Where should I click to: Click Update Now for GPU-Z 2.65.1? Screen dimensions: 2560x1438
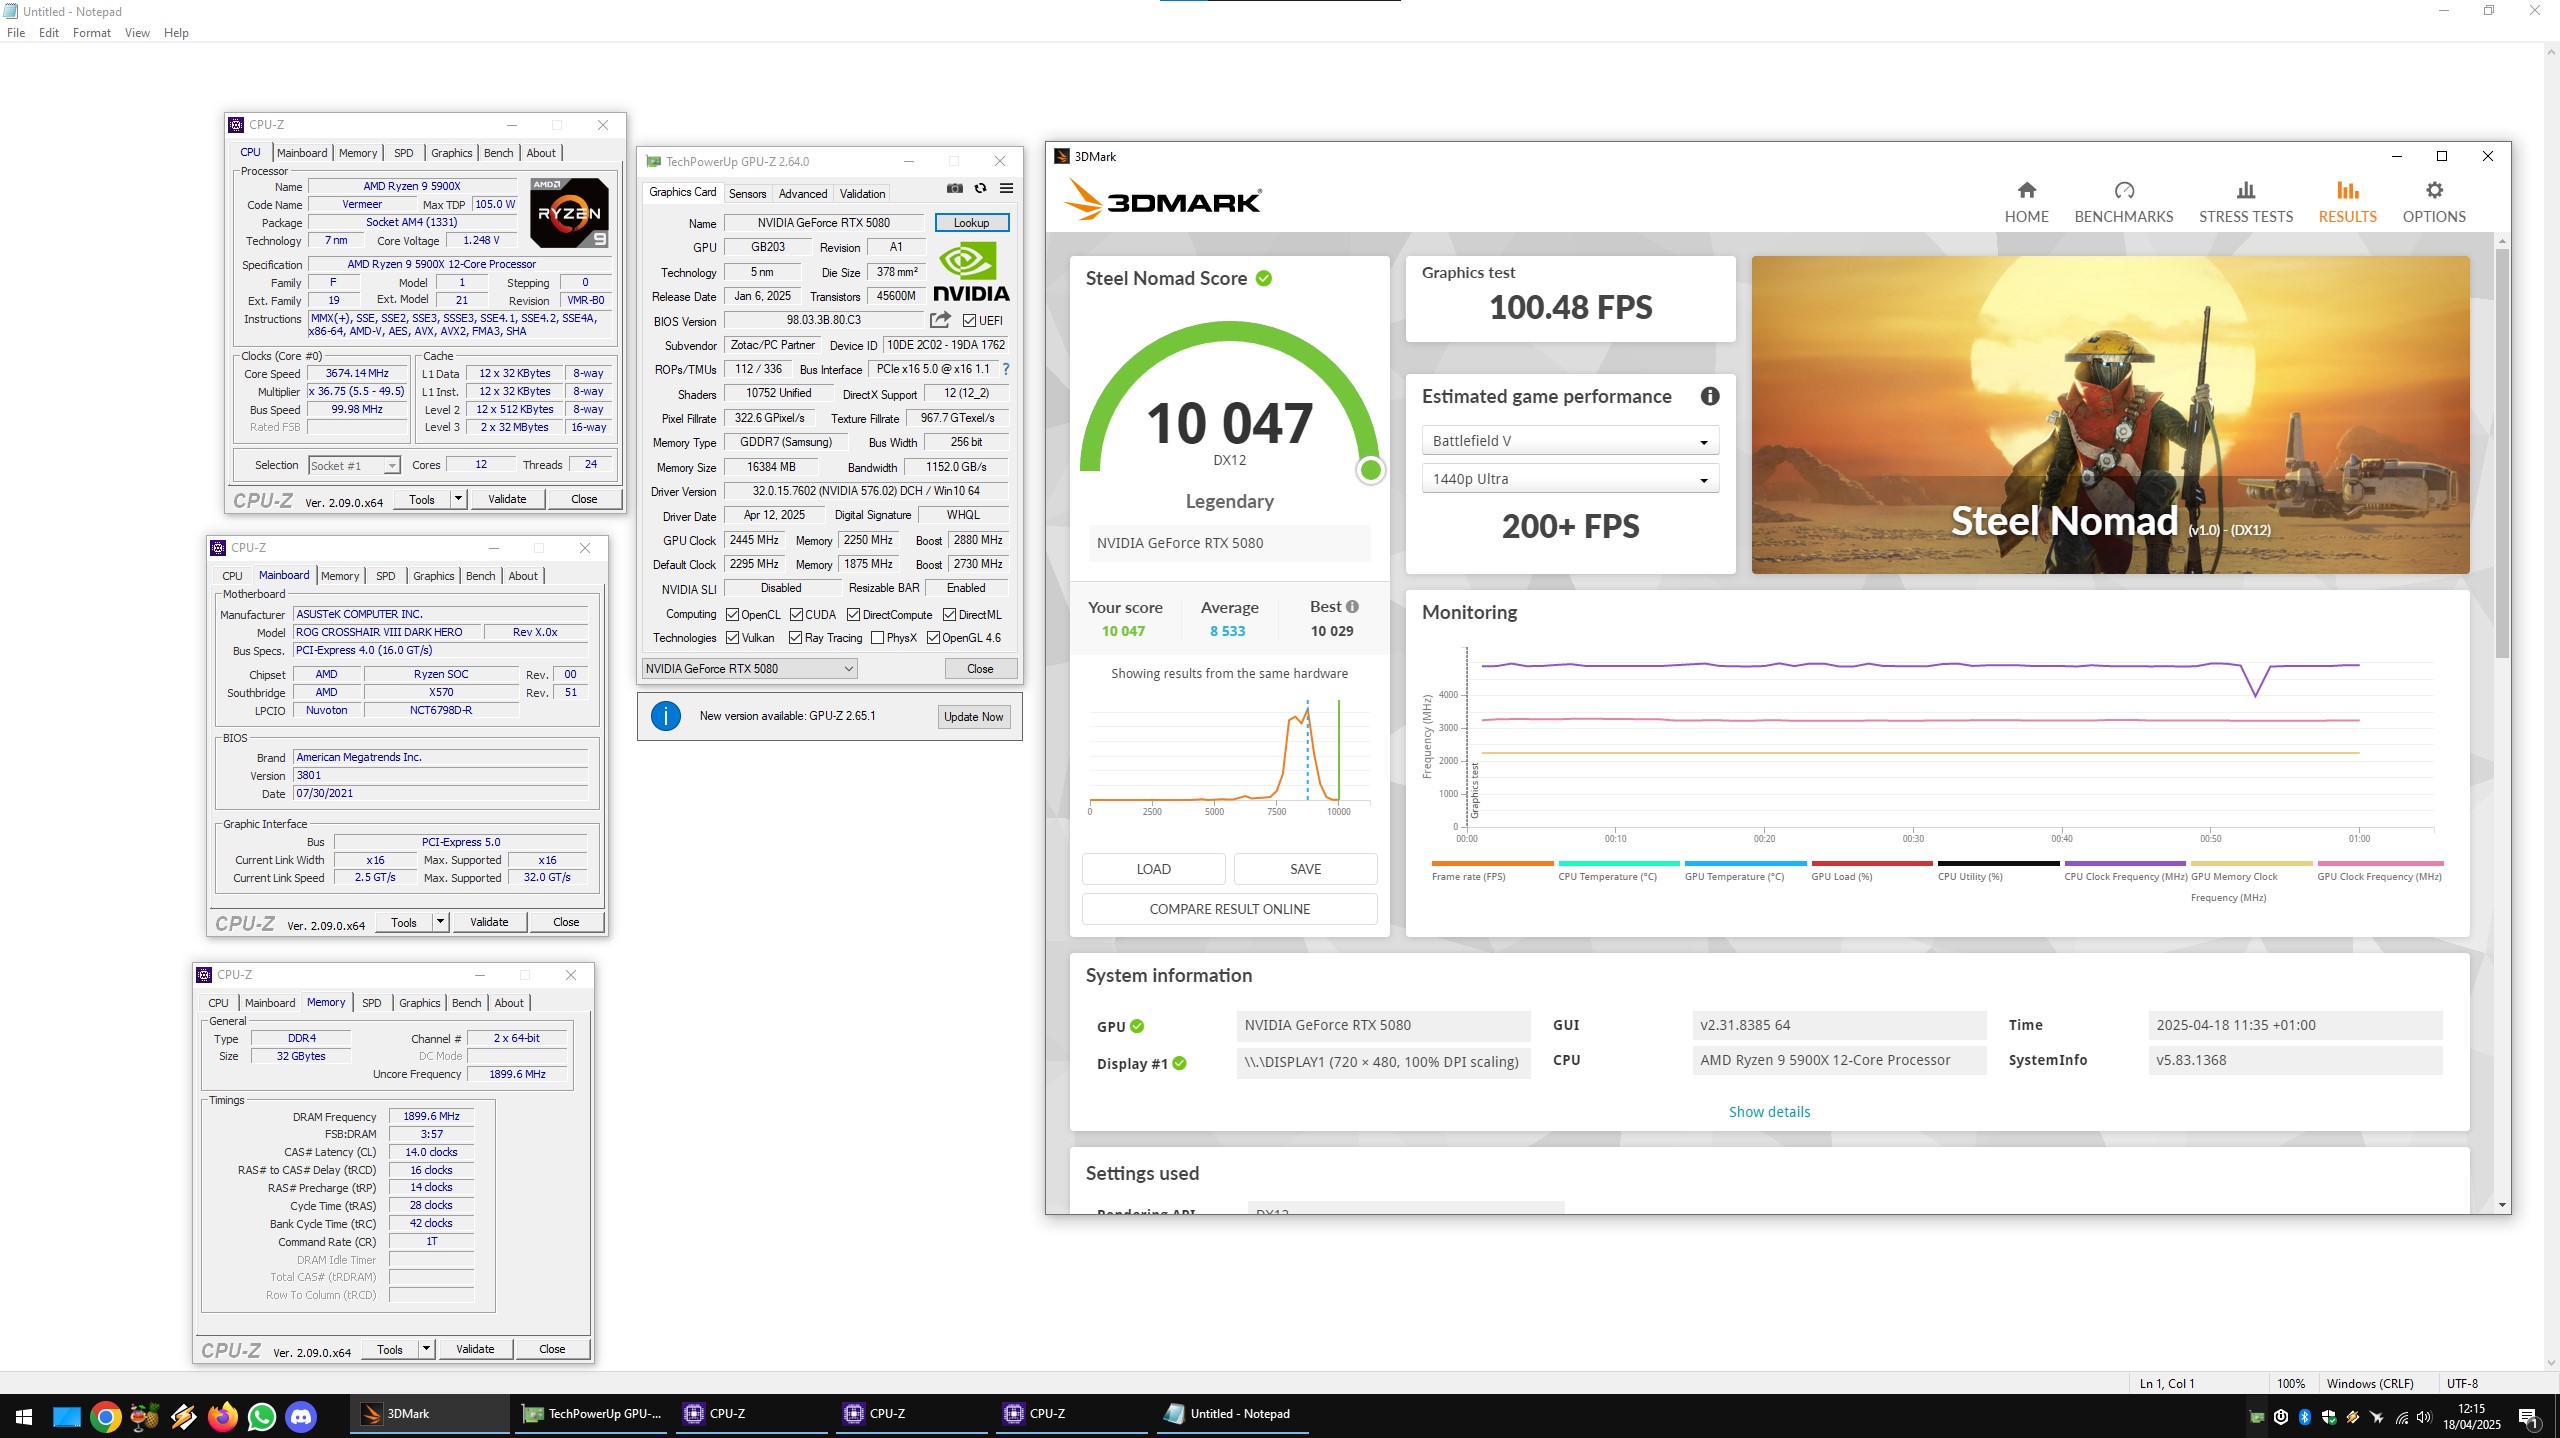point(973,717)
